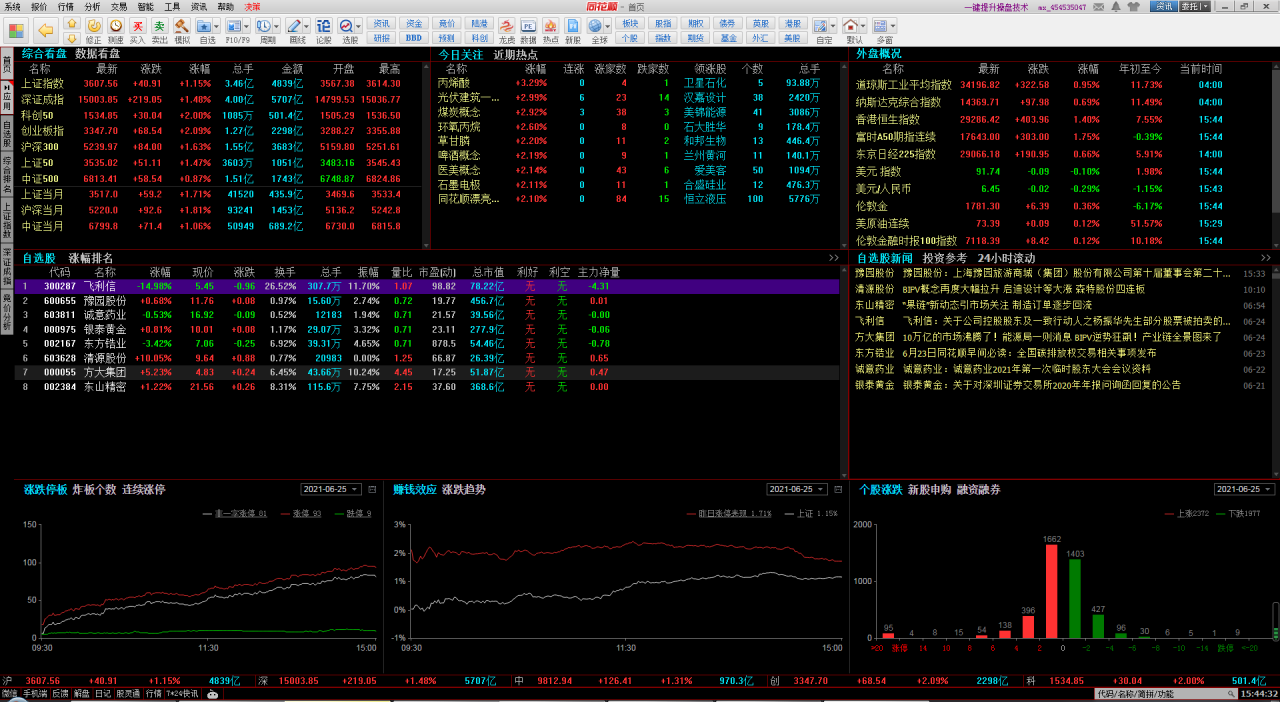Image resolution: width=1280 pixels, height=702 pixels.
Task: Open the 论股 discussion icon
Action: (x=324, y=28)
